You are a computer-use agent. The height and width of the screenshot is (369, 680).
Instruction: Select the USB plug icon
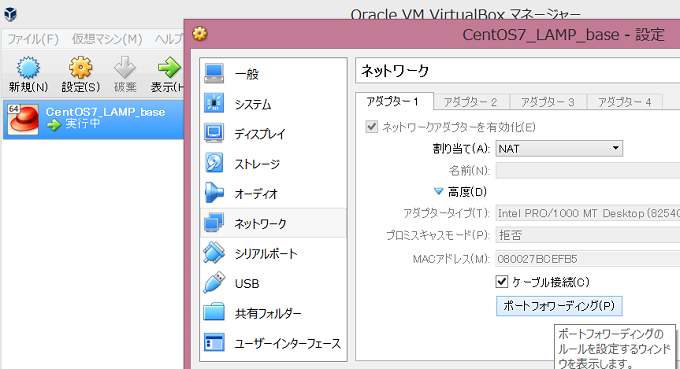coord(214,283)
